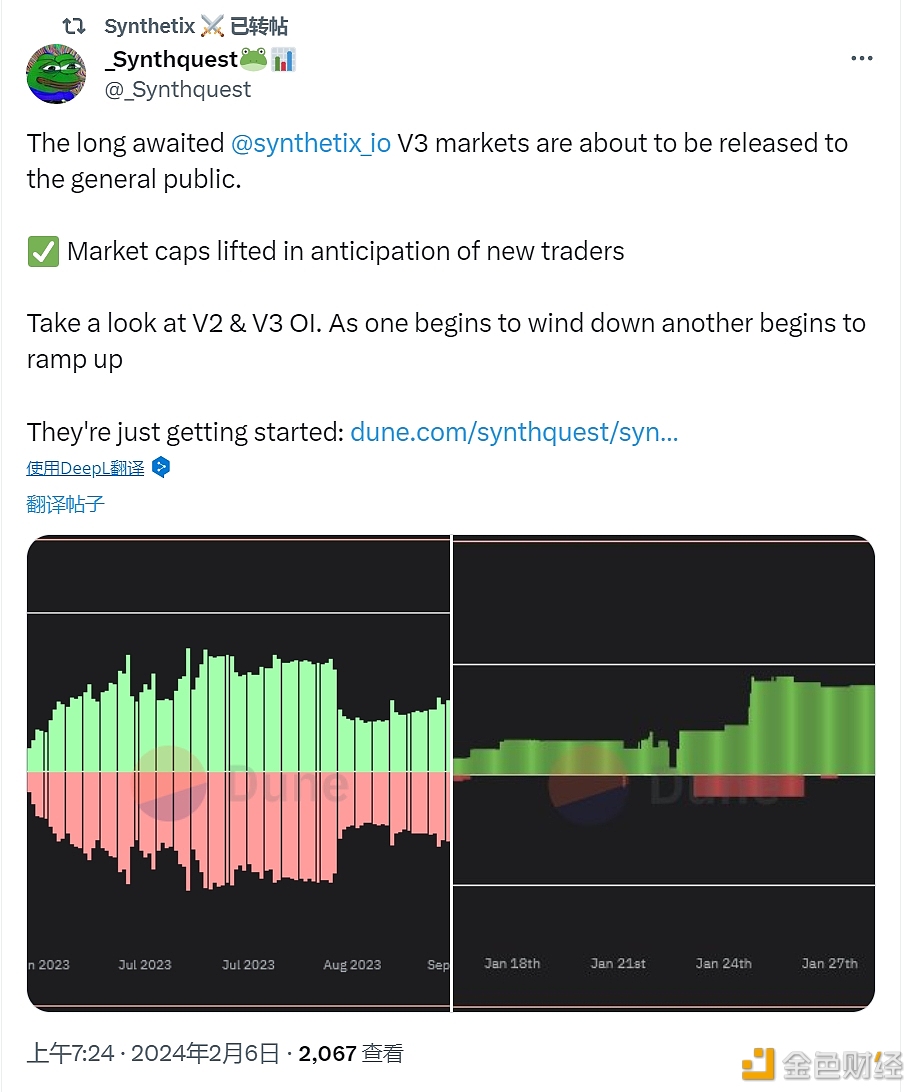Viewport: 915px width, 1092px height.
Task: Click 翻译帖子 to translate the post
Action: point(65,504)
